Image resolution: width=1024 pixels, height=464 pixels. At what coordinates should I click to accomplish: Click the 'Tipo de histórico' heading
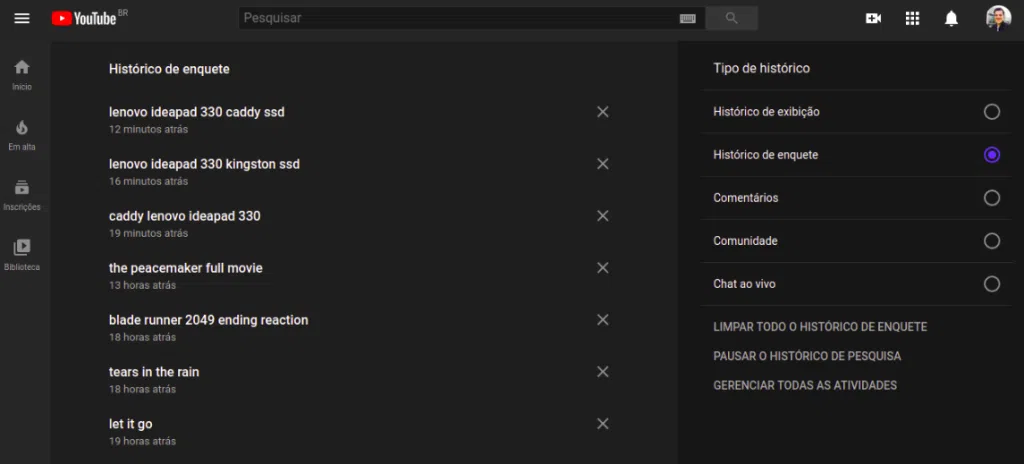click(x=761, y=68)
